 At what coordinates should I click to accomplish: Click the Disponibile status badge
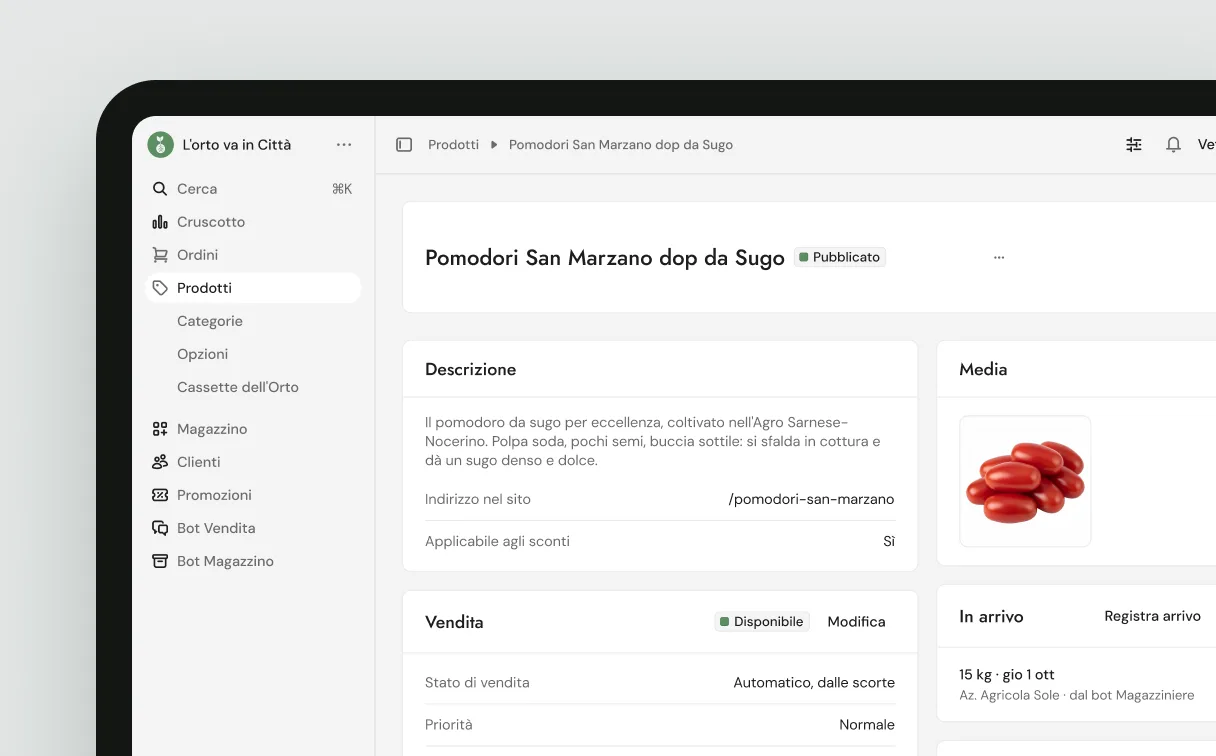pos(762,622)
